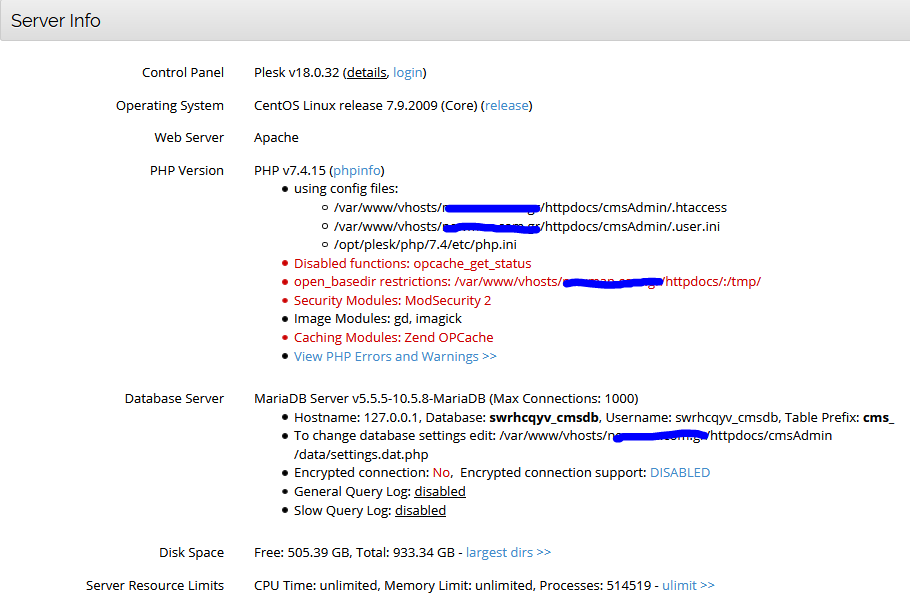Open the CentOS 'release' link

pos(507,106)
